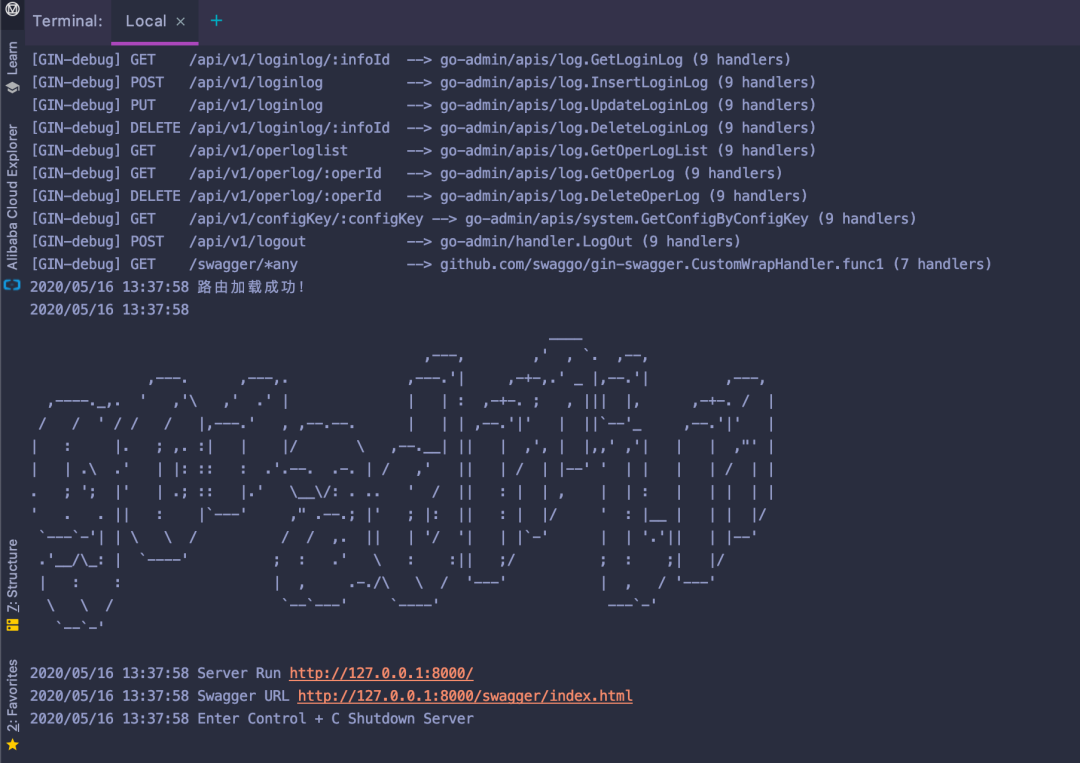Screen dimensions: 1080x763
Task: Expand the Structure side panel label
Action: coord(12,575)
